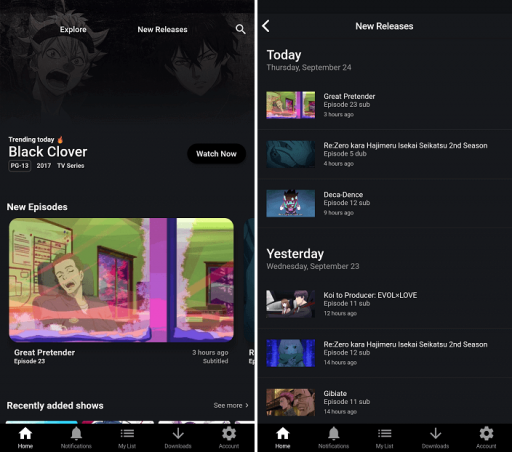This screenshot has width=512, height=452.
Task: Open Account gear in left screen navigation
Action: (x=229, y=434)
